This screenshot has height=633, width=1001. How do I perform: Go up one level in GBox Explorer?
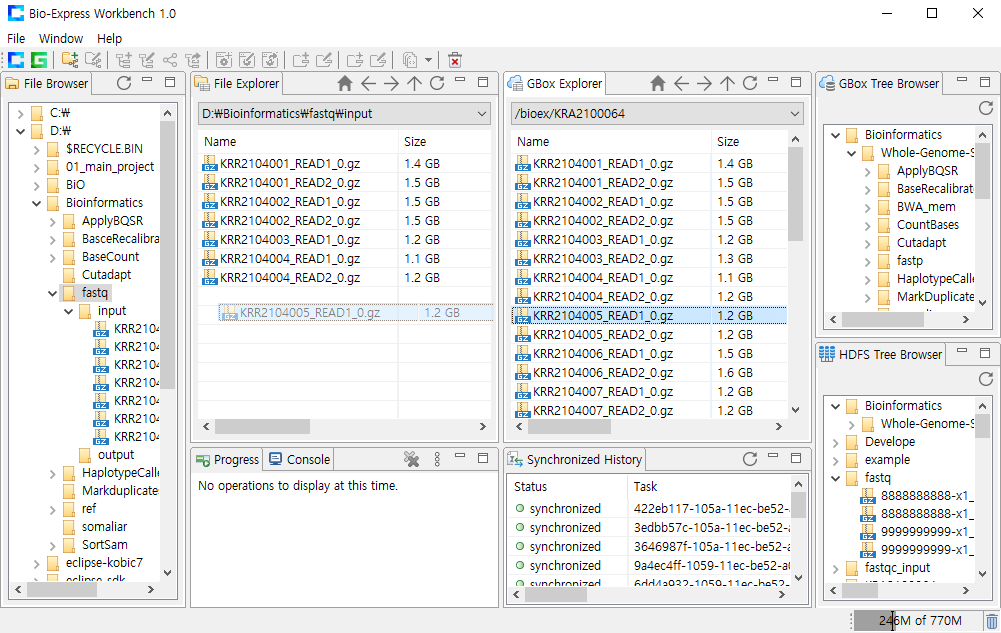pos(727,83)
